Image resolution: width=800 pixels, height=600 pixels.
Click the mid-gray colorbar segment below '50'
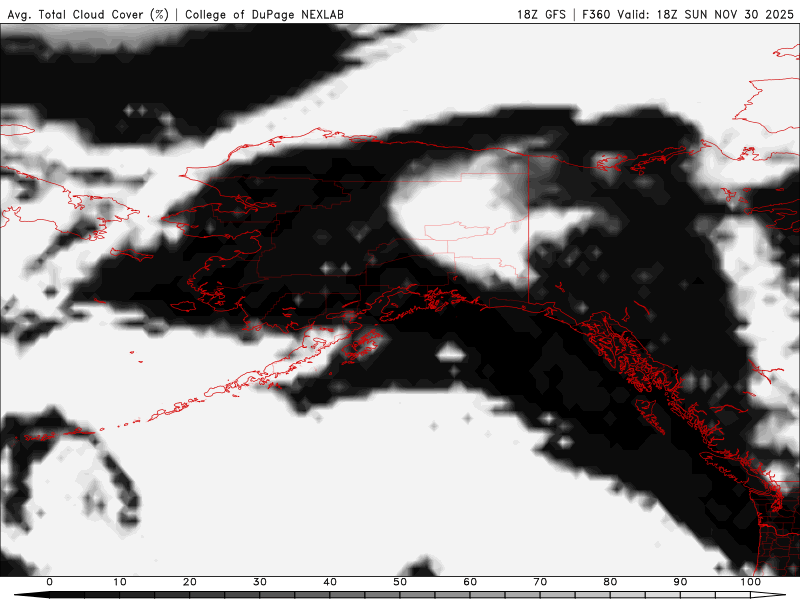point(417,595)
